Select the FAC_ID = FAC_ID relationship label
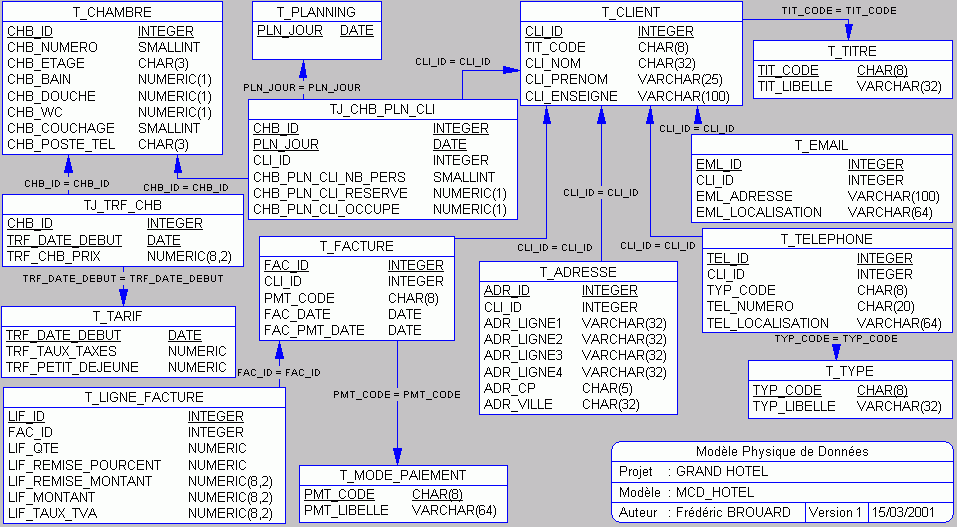Screen dimensions: 957x527 279,373
